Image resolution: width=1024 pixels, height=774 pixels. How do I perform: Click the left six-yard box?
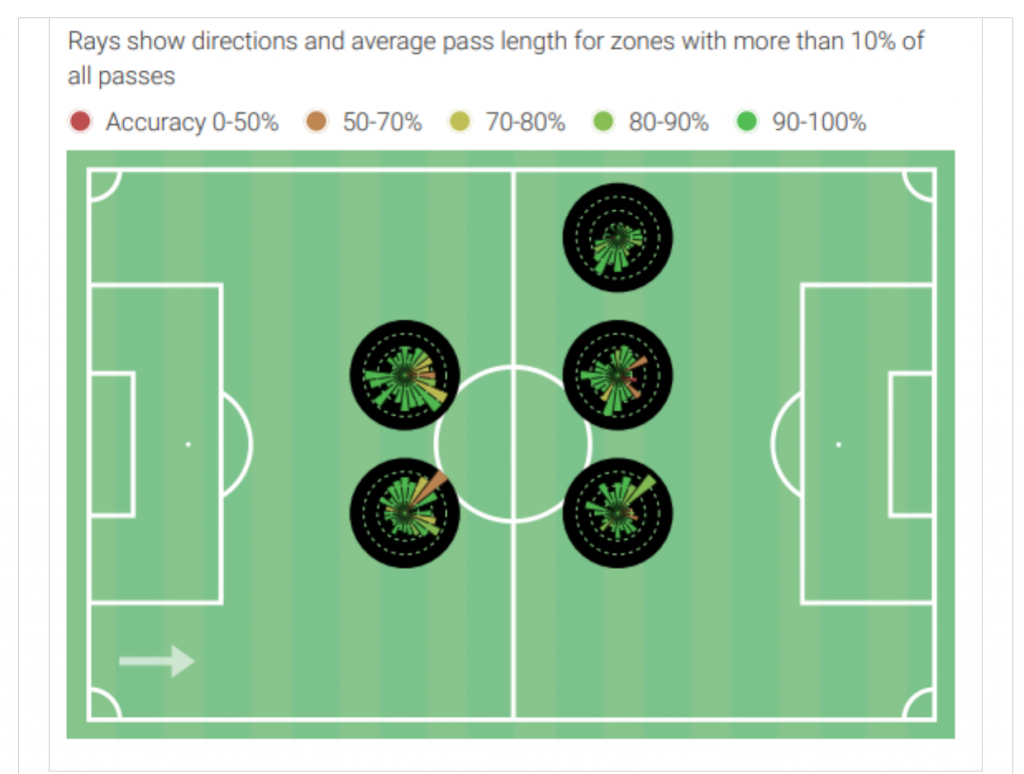click(x=112, y=444)
